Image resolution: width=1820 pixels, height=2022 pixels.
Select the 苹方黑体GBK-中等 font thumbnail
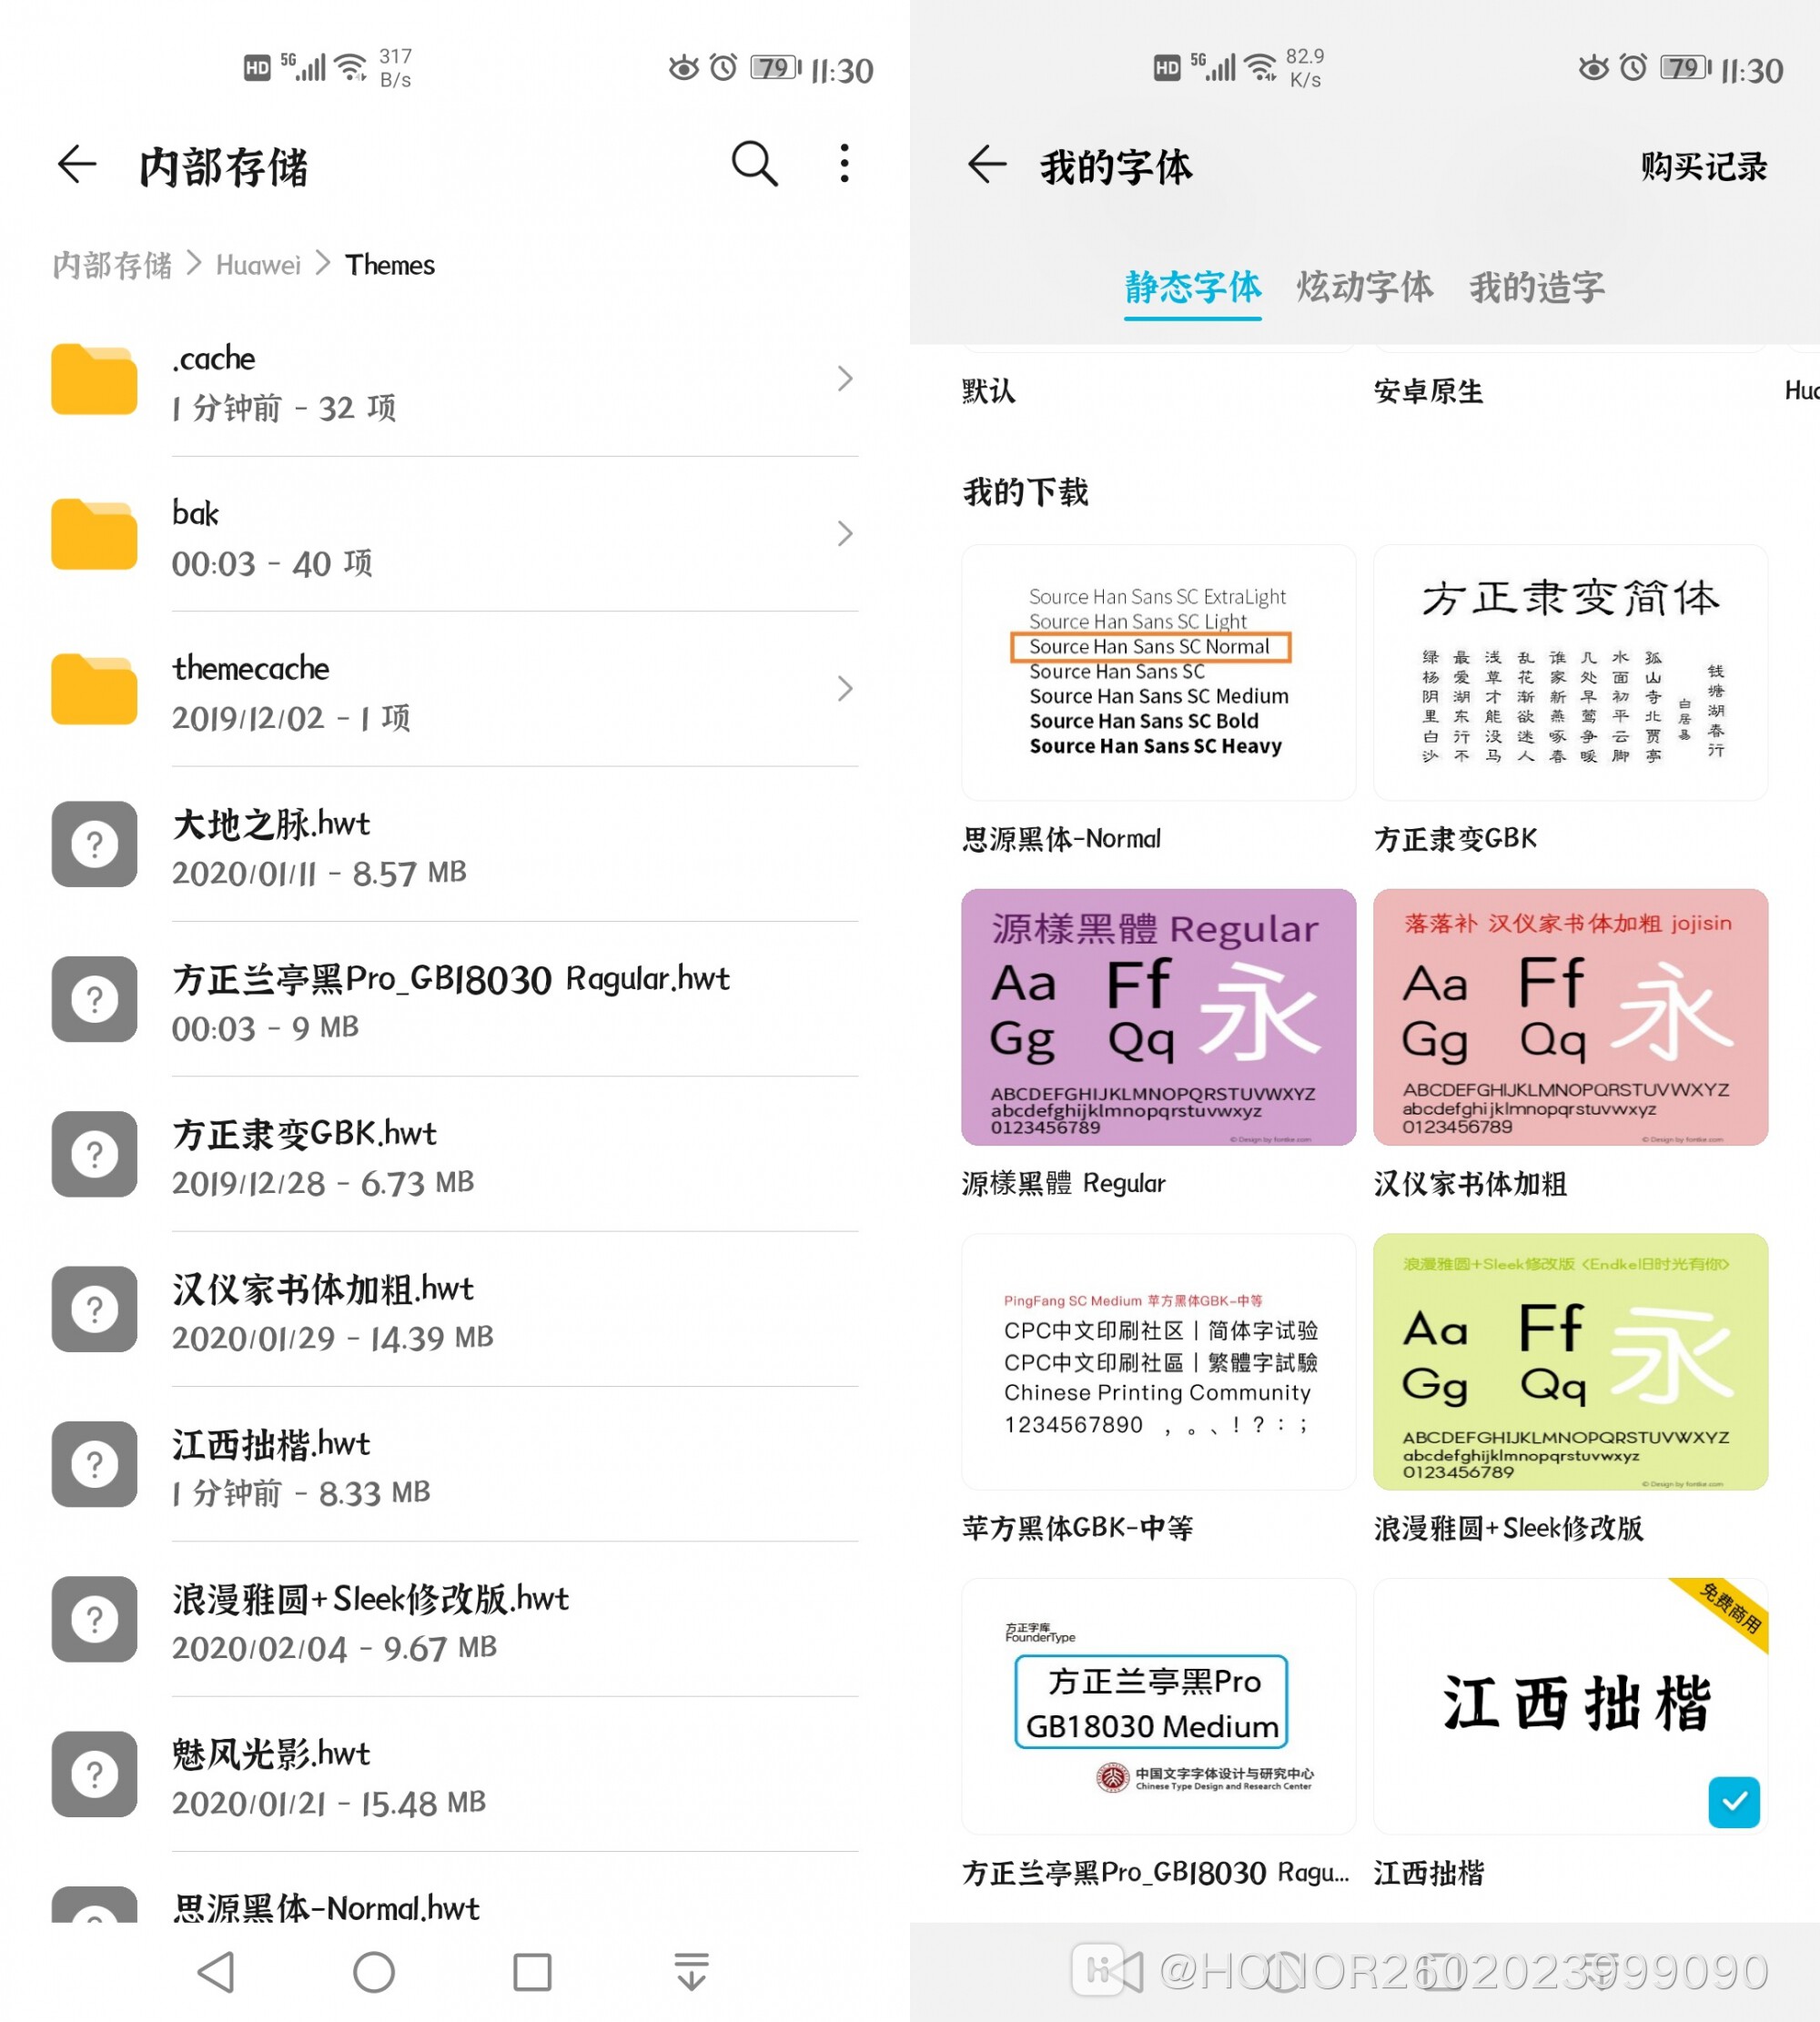(x=1158, y=1362)
